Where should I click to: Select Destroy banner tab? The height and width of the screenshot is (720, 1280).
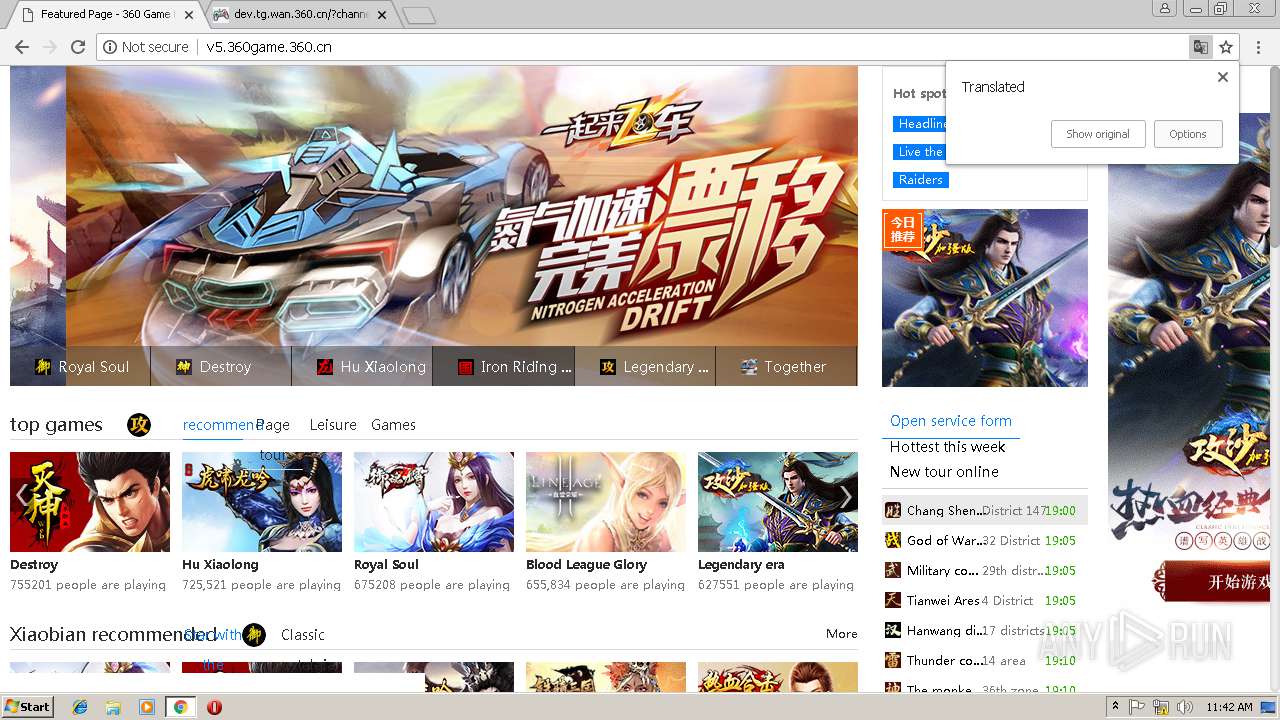coord(221,367)
